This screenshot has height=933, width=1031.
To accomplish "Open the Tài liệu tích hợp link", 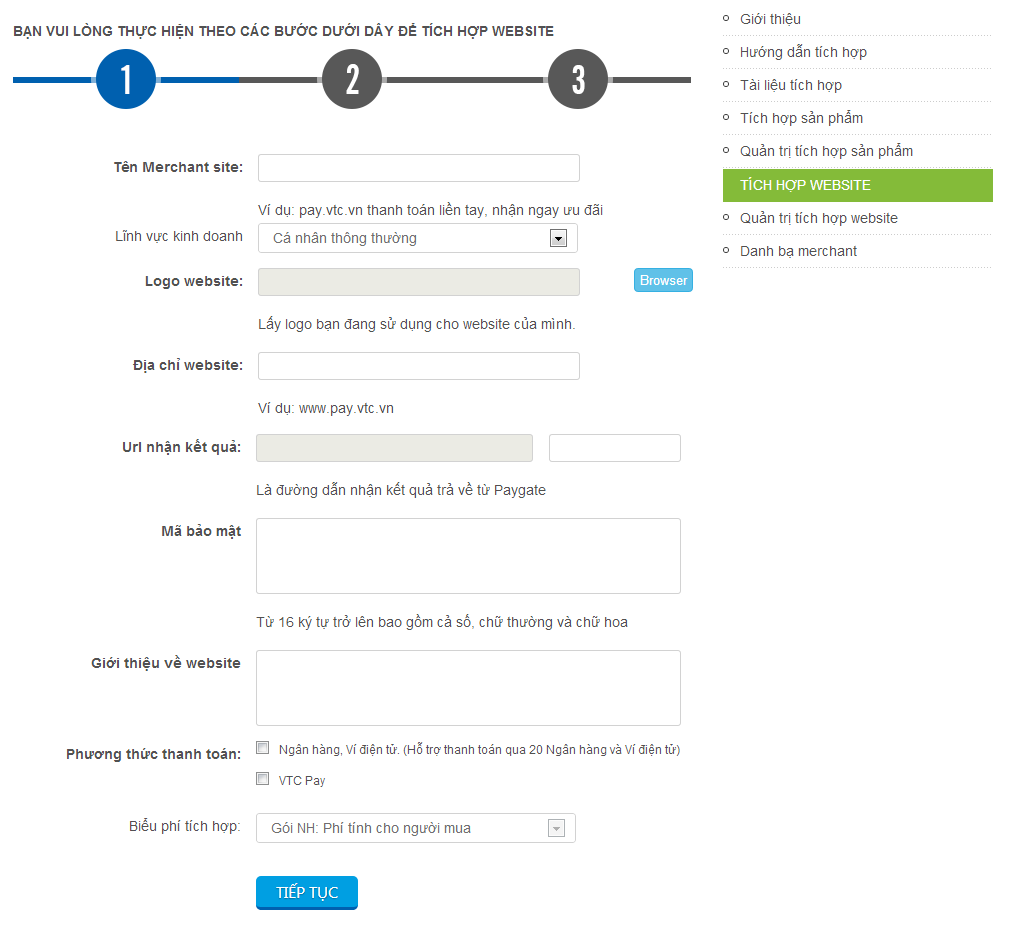I will [791, 85].
